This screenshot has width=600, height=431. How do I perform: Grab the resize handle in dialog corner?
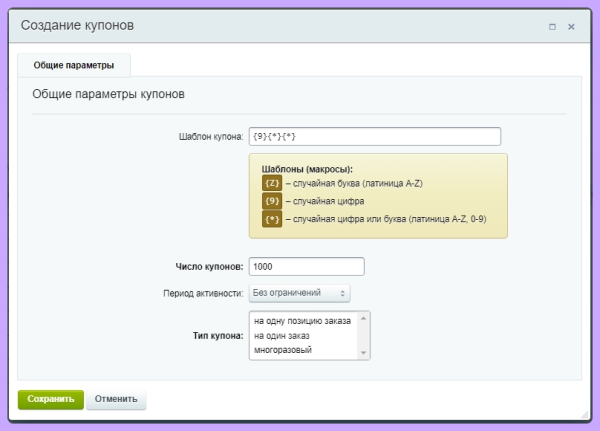584,413
